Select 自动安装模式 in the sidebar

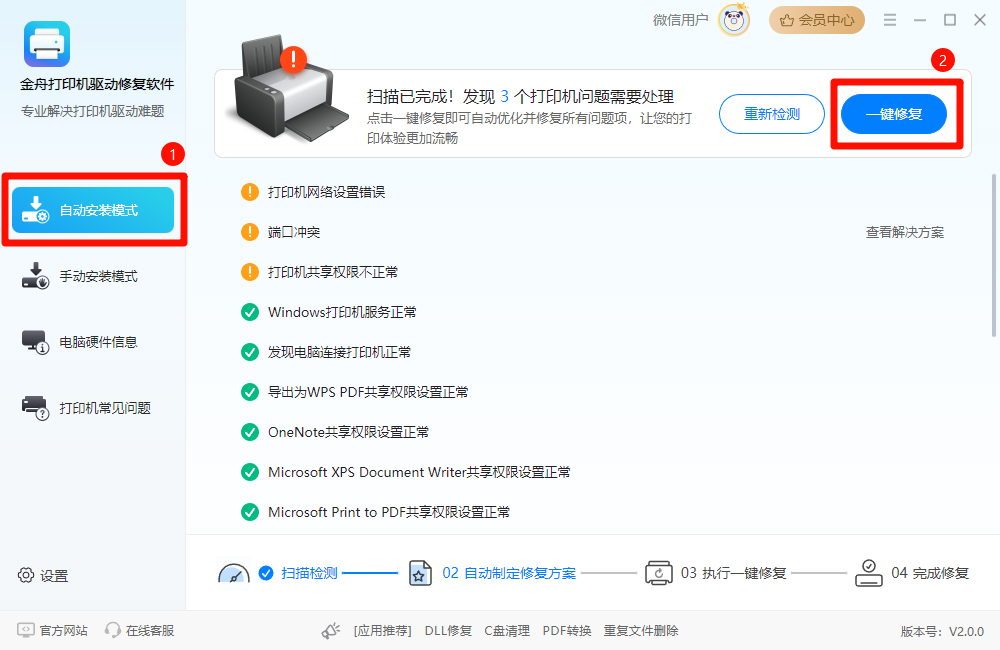[x=93, y=210]
